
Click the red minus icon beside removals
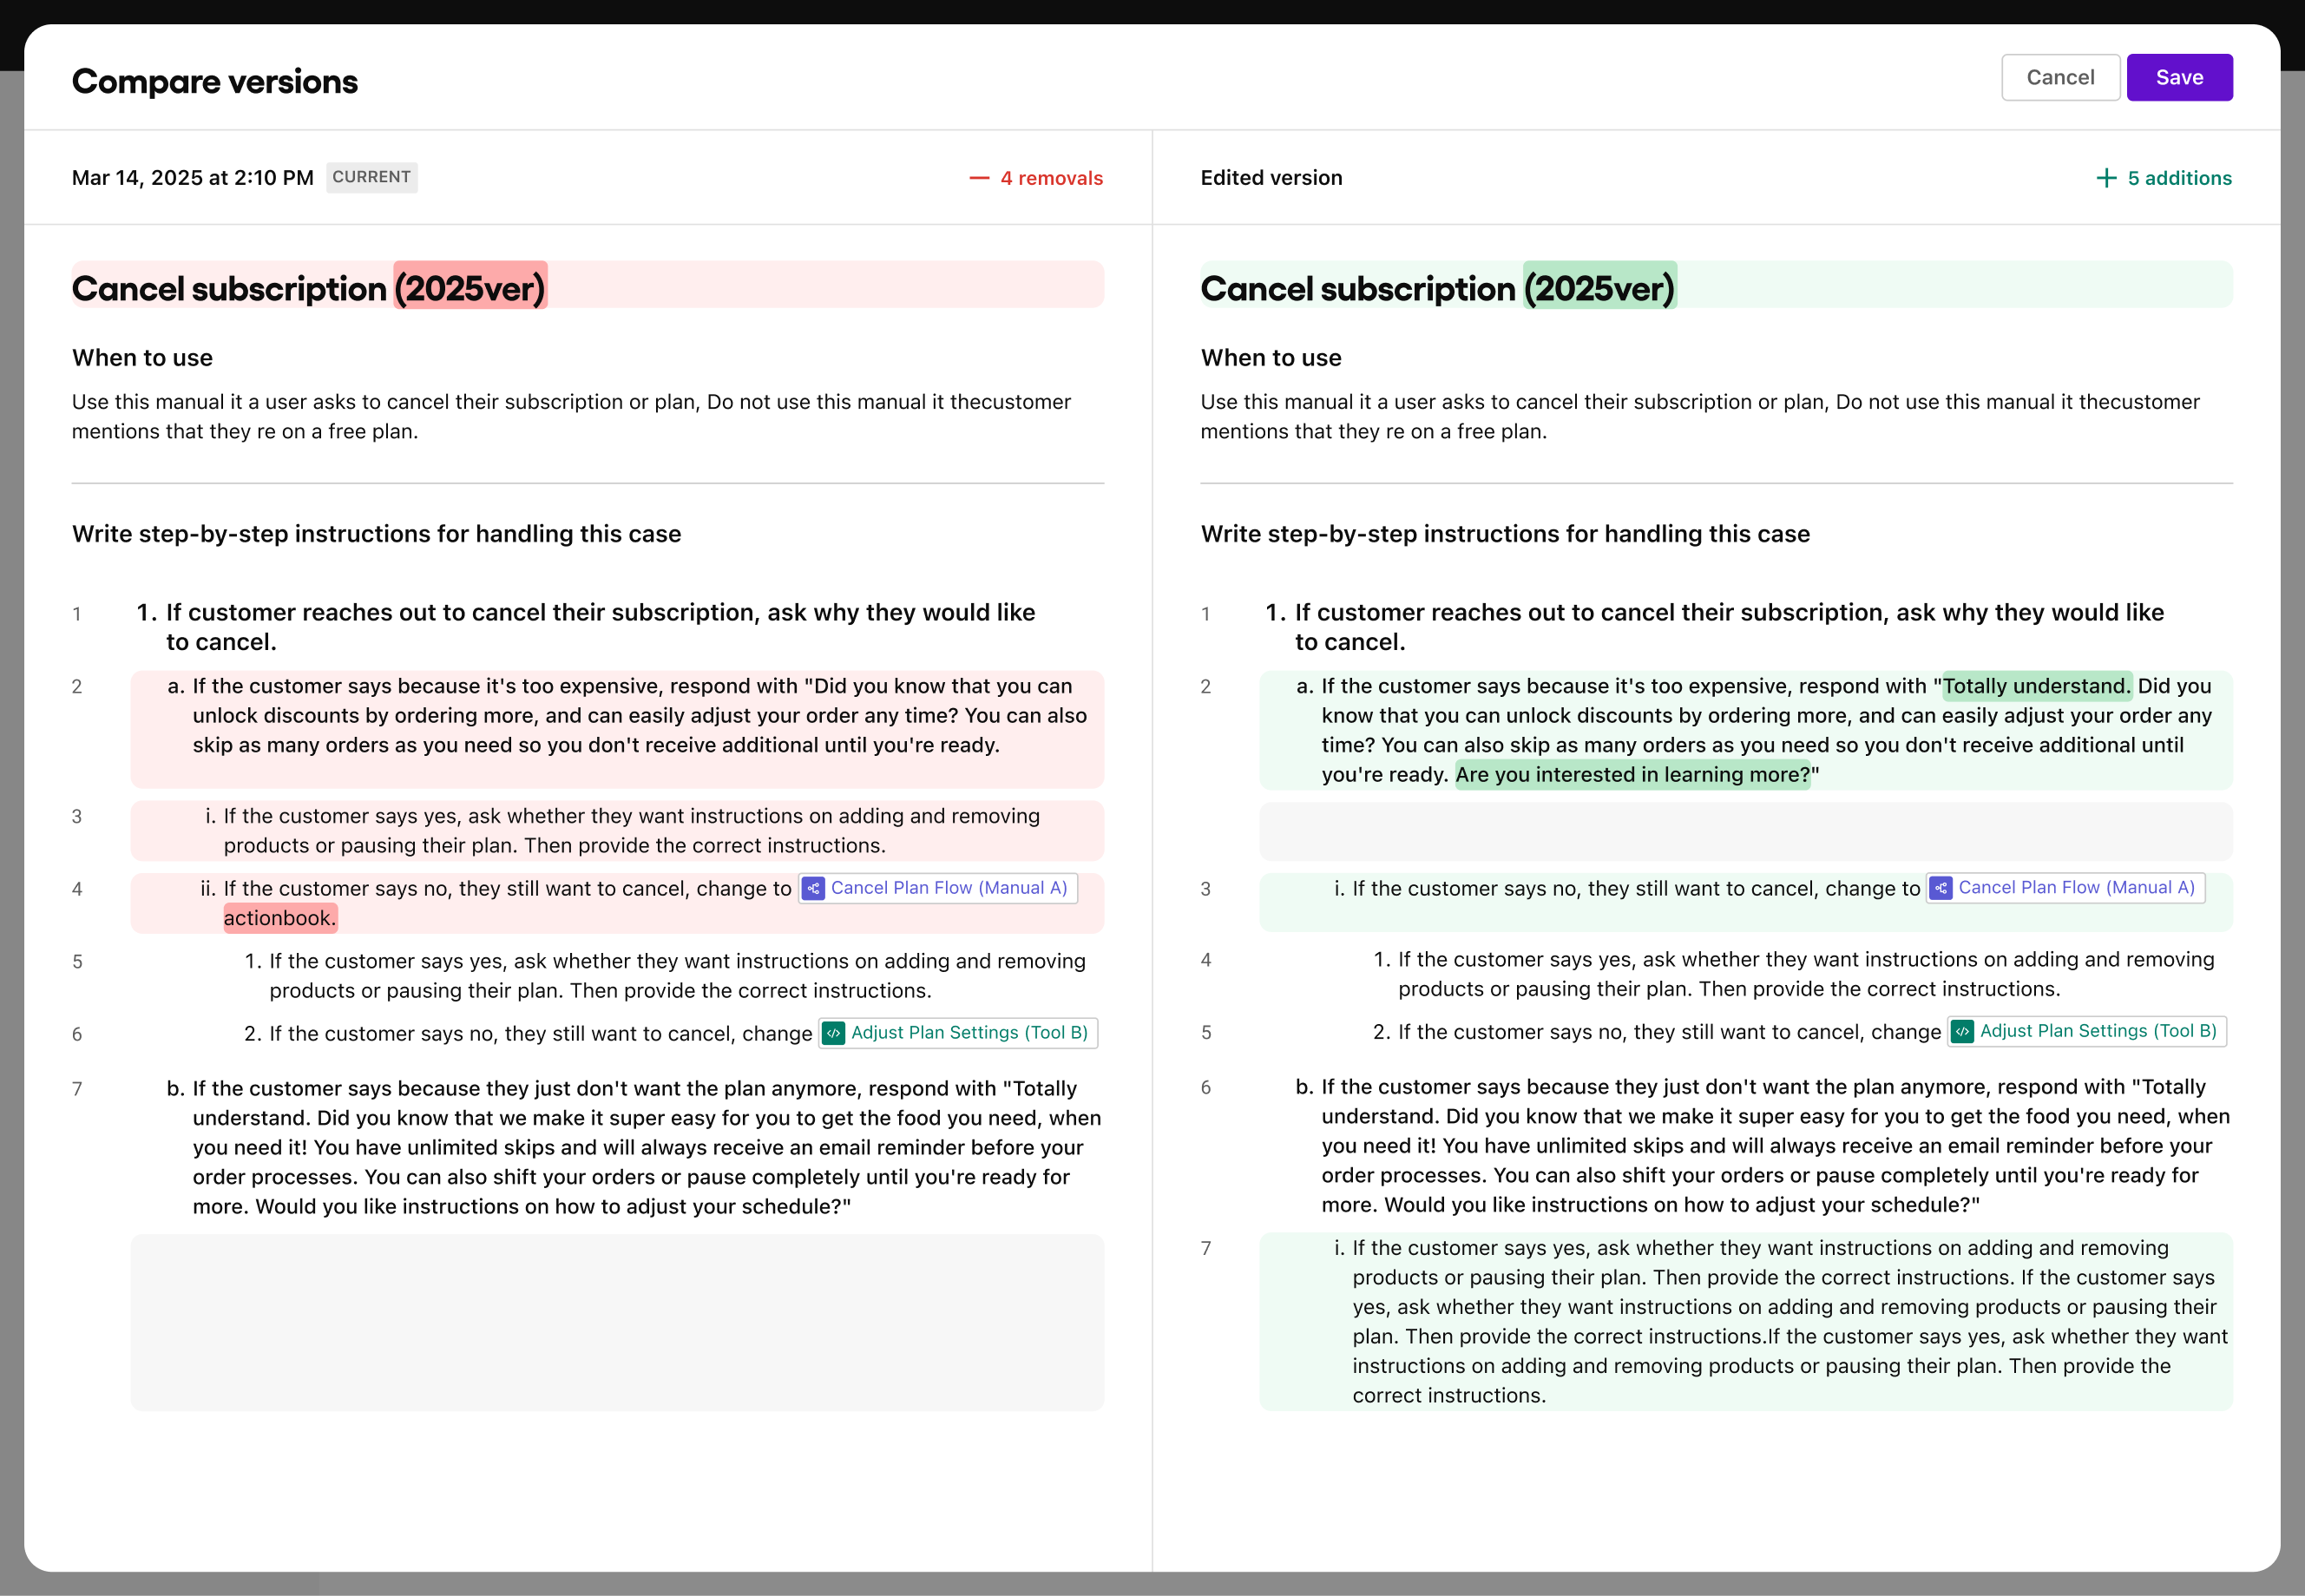[x=978, y=178]
